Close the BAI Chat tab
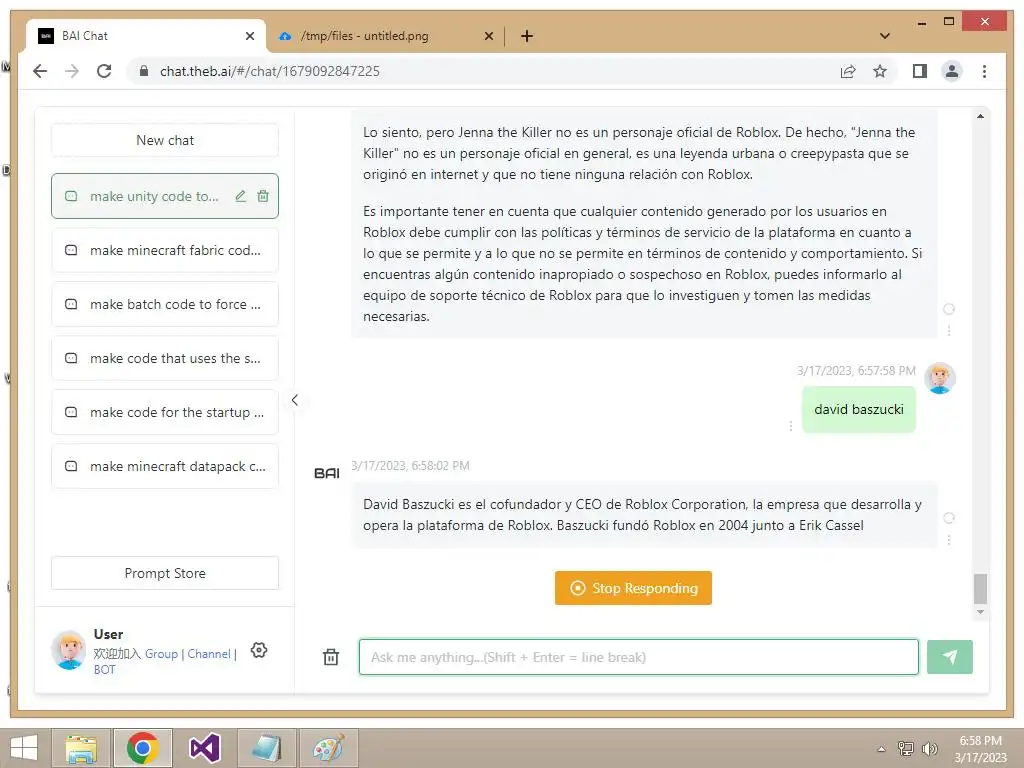This screenshot has height=768, width=1024. point(249,36)
